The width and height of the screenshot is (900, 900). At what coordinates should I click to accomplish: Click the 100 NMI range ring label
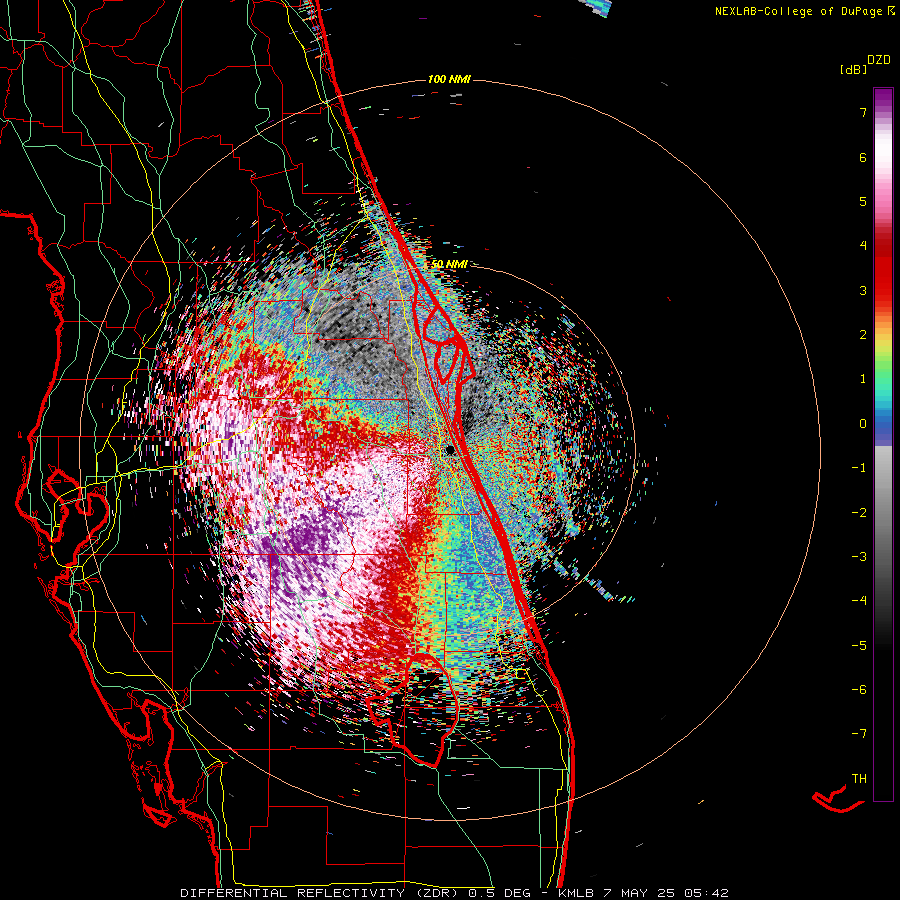449,79
